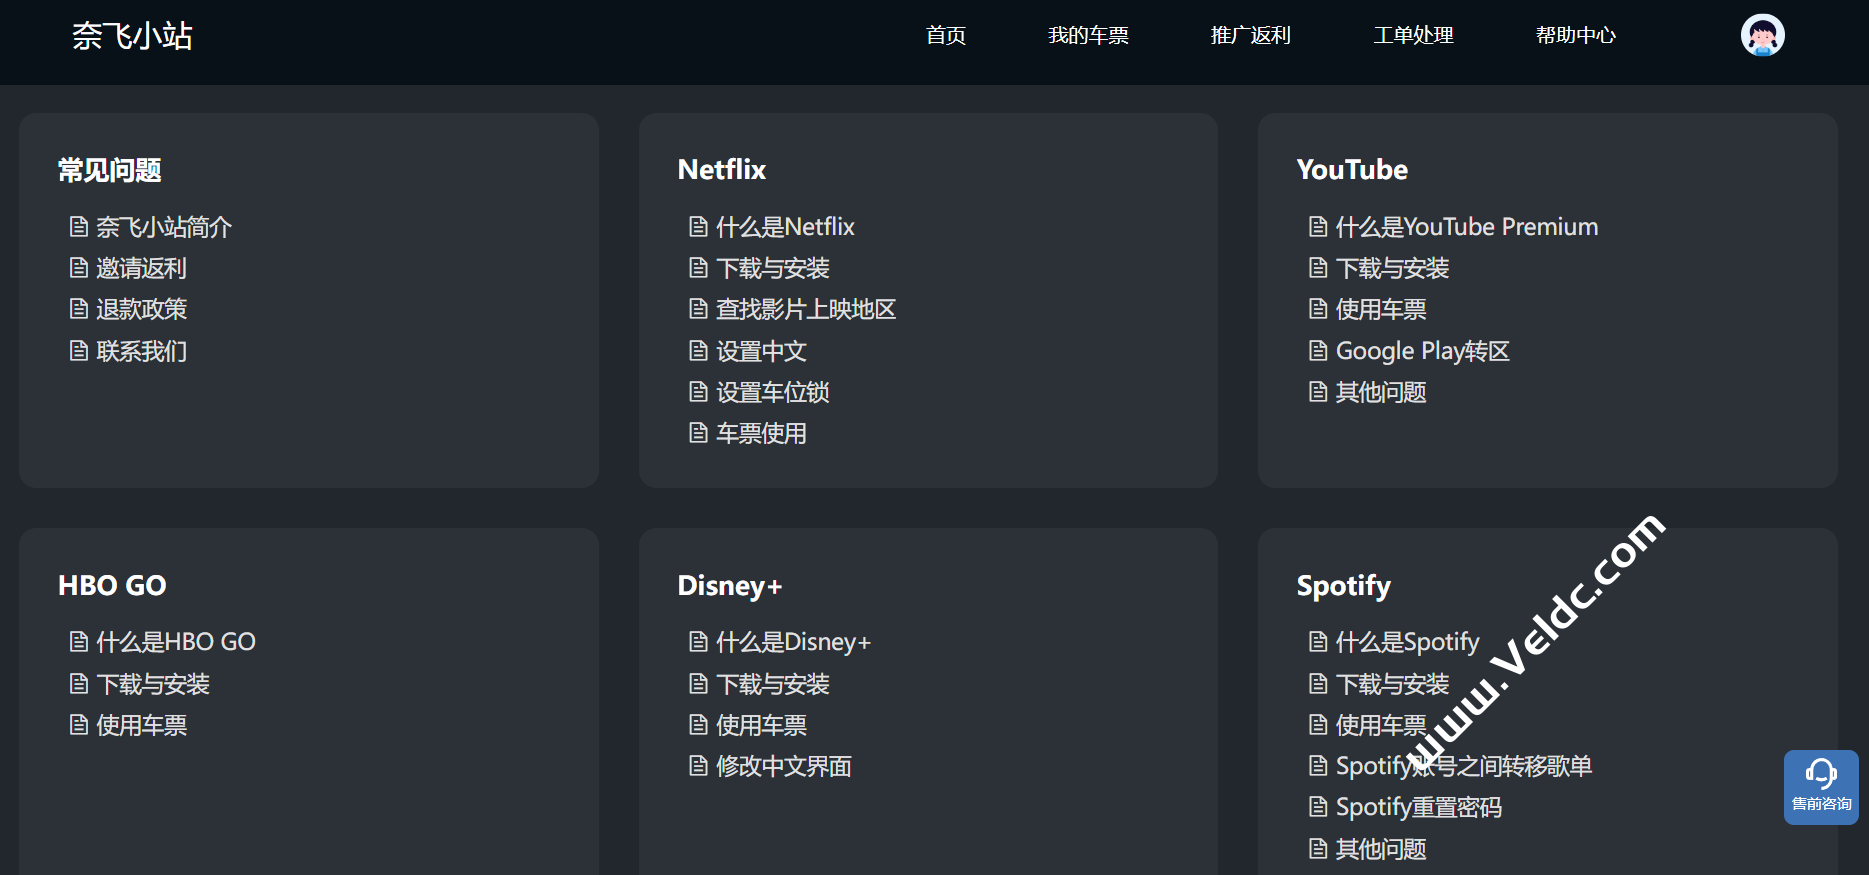Open the 售前咨询 chat widget
Image resolution: width=1869 pixels, height=875 pixels.
coord(1821,787)
